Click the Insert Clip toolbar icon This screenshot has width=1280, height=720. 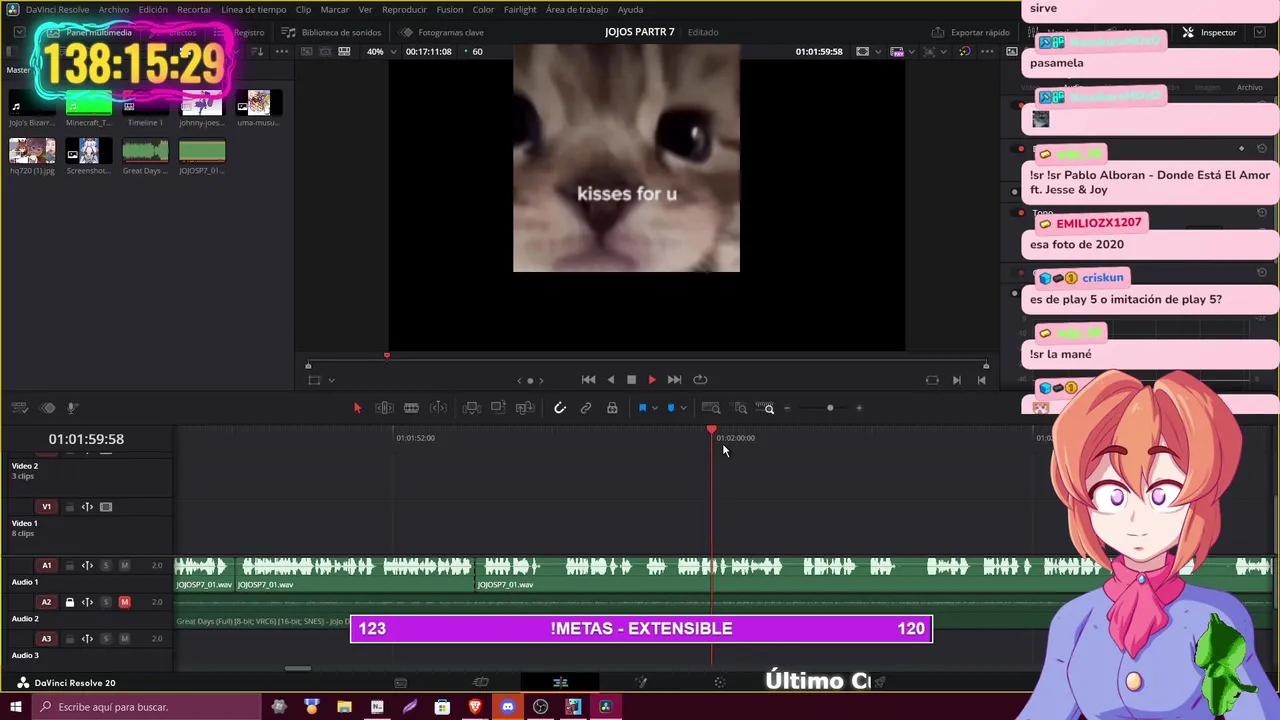tap(472, 408)
